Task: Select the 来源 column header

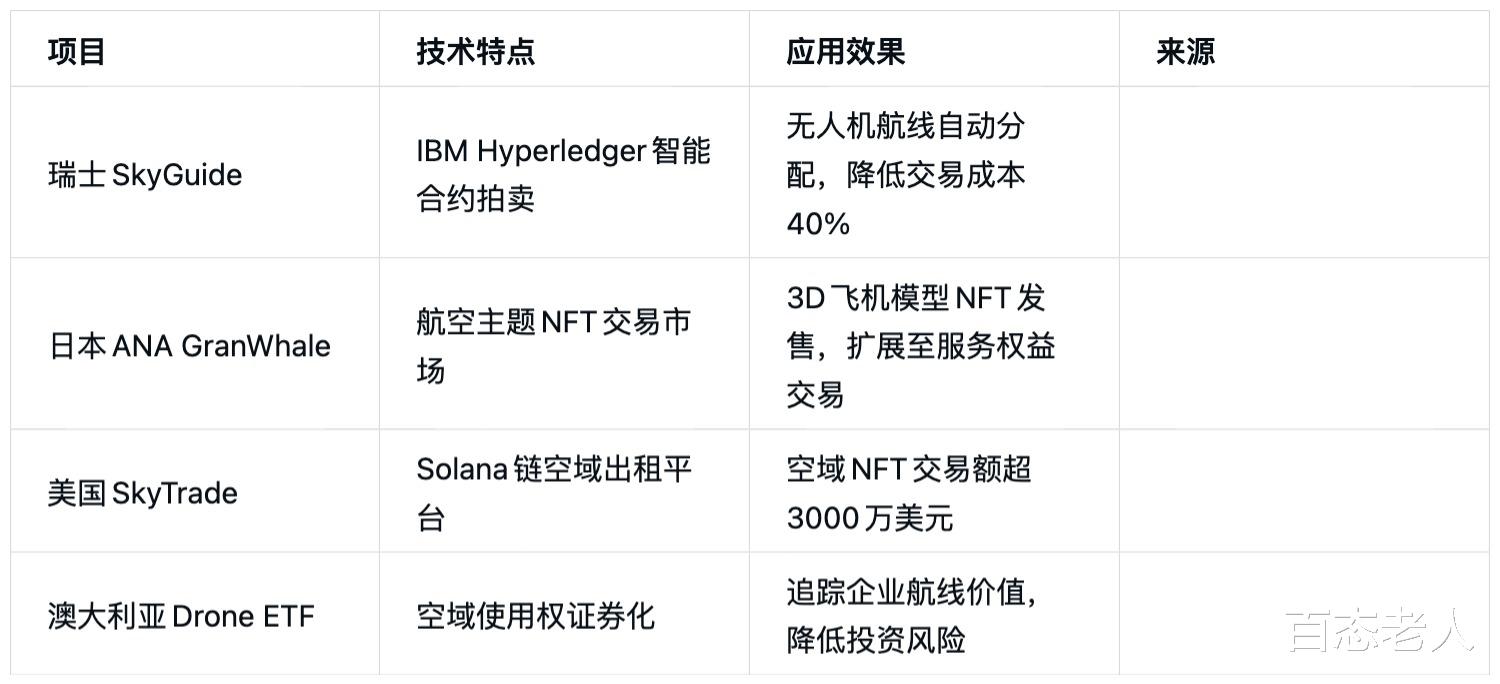Action: point(1186,51)
